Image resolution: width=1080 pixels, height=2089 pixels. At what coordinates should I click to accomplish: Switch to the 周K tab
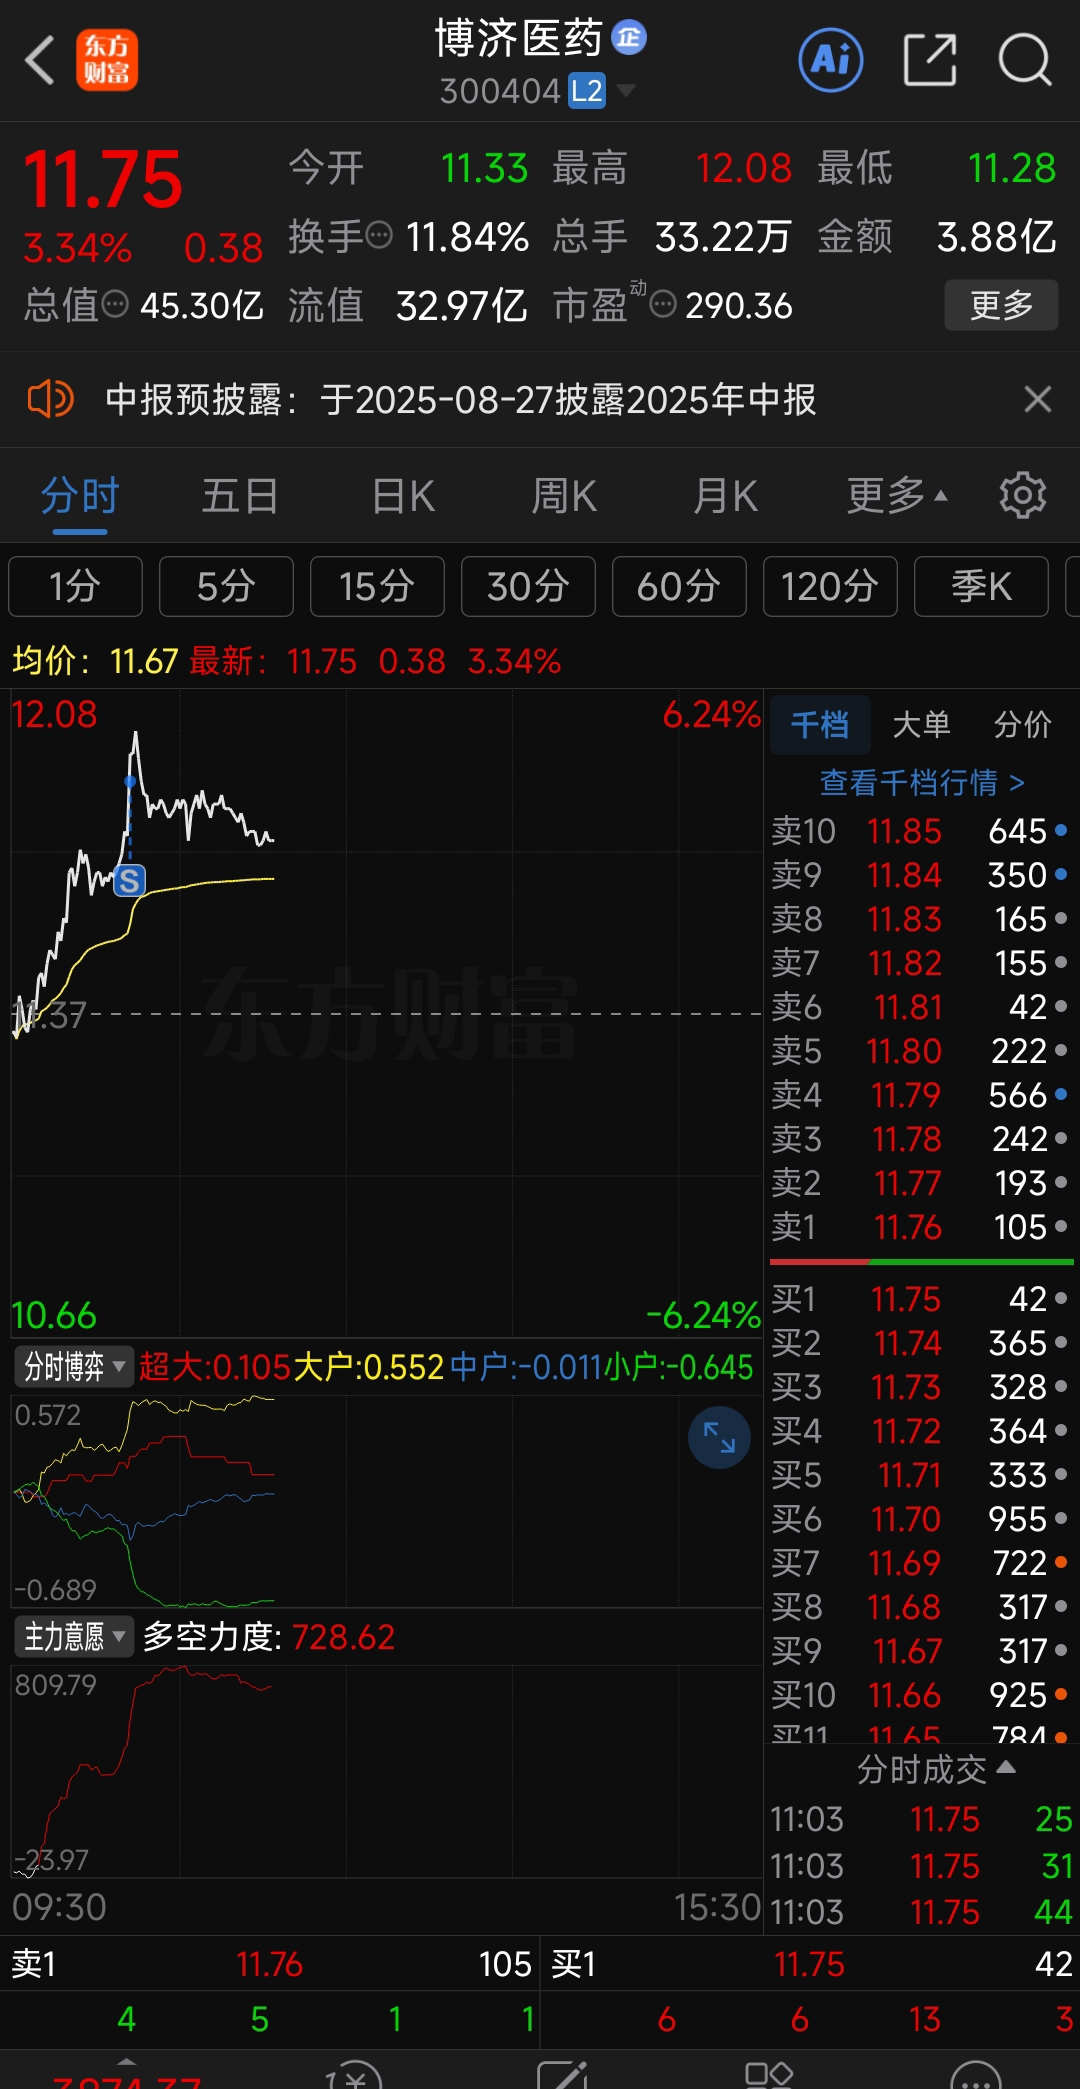coord(564,496)
